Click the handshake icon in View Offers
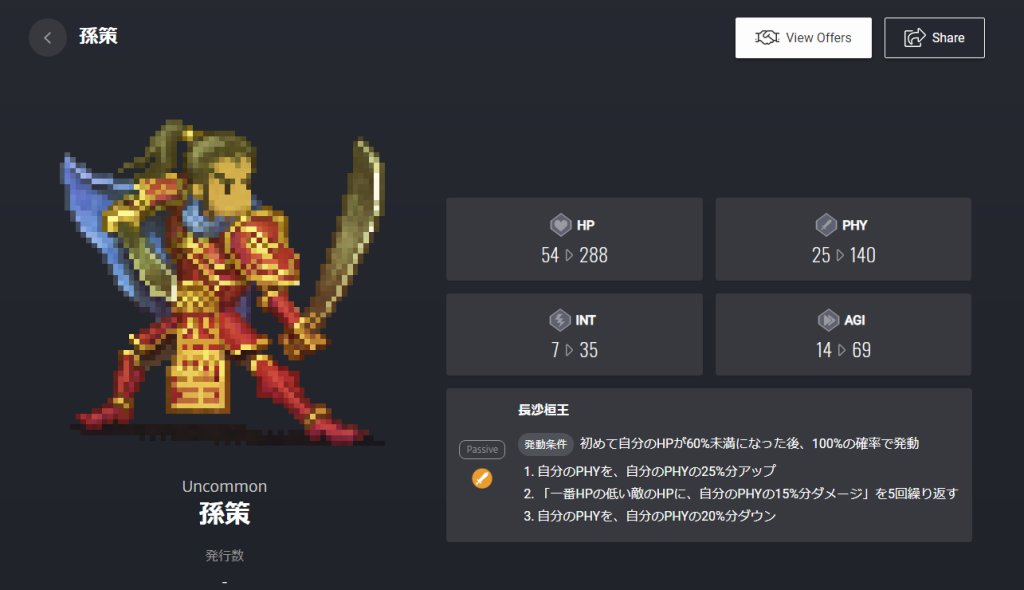The width and height of the screenshot is (1024, 590). [x=767, y=37]
